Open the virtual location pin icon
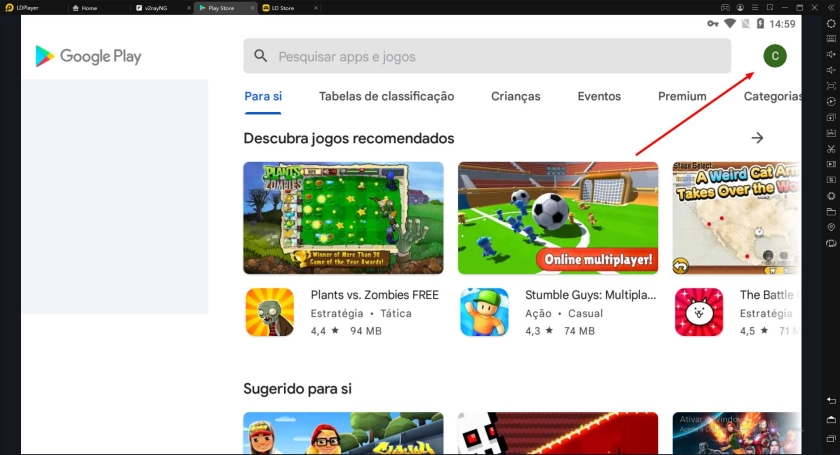This screenshot has height=455, width=840. 831,227
